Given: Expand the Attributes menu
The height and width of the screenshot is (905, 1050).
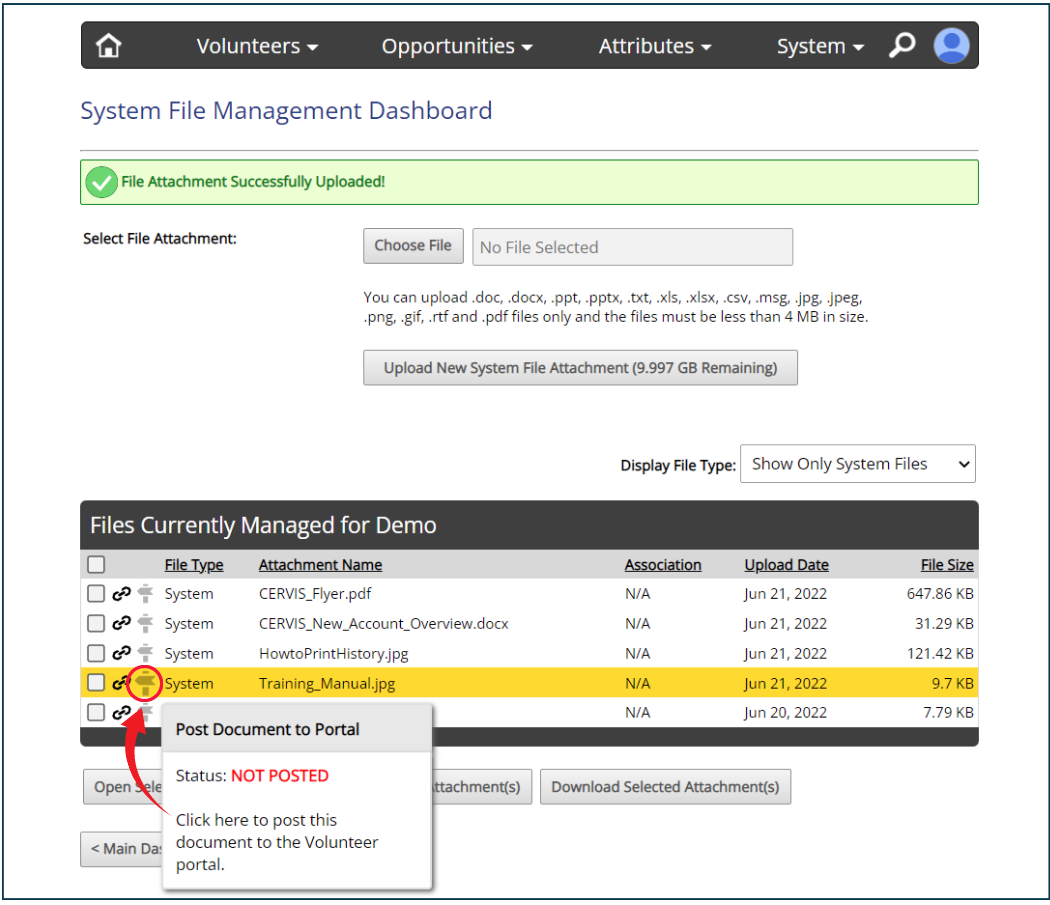Looking at the screenshot, I should click(x=655, y=46).
